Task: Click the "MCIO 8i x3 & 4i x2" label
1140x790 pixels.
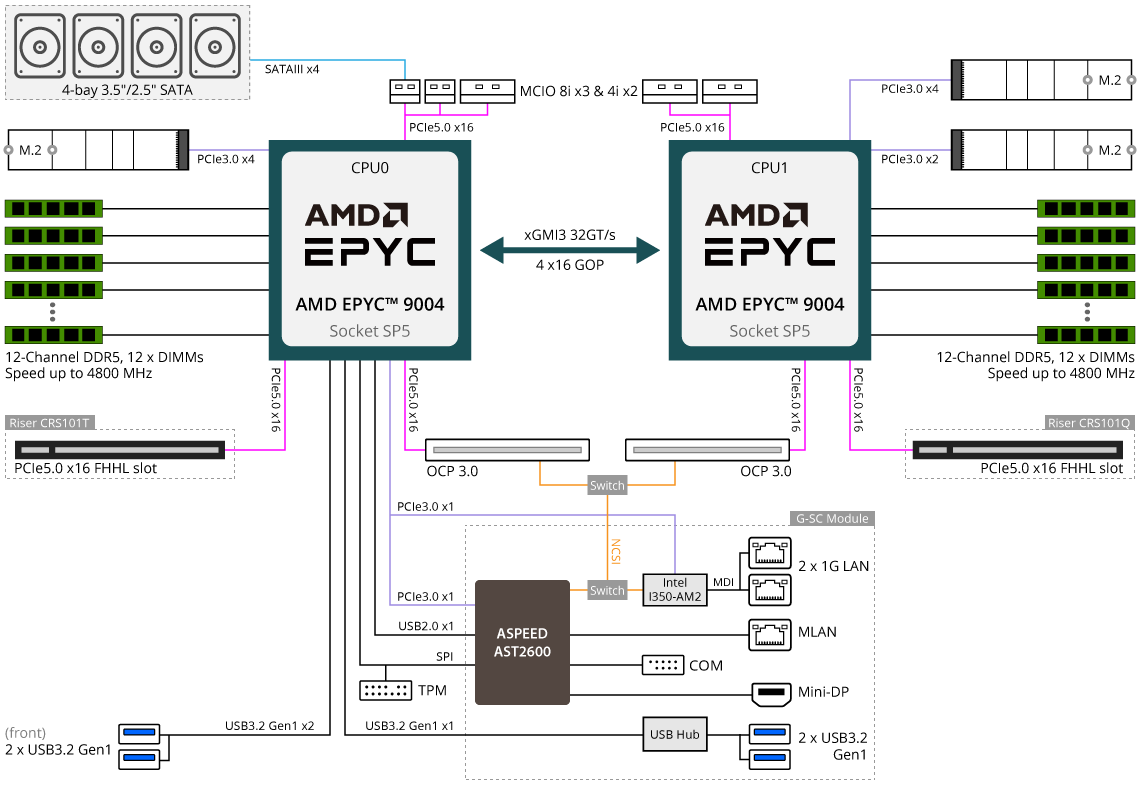Action: 579,91
